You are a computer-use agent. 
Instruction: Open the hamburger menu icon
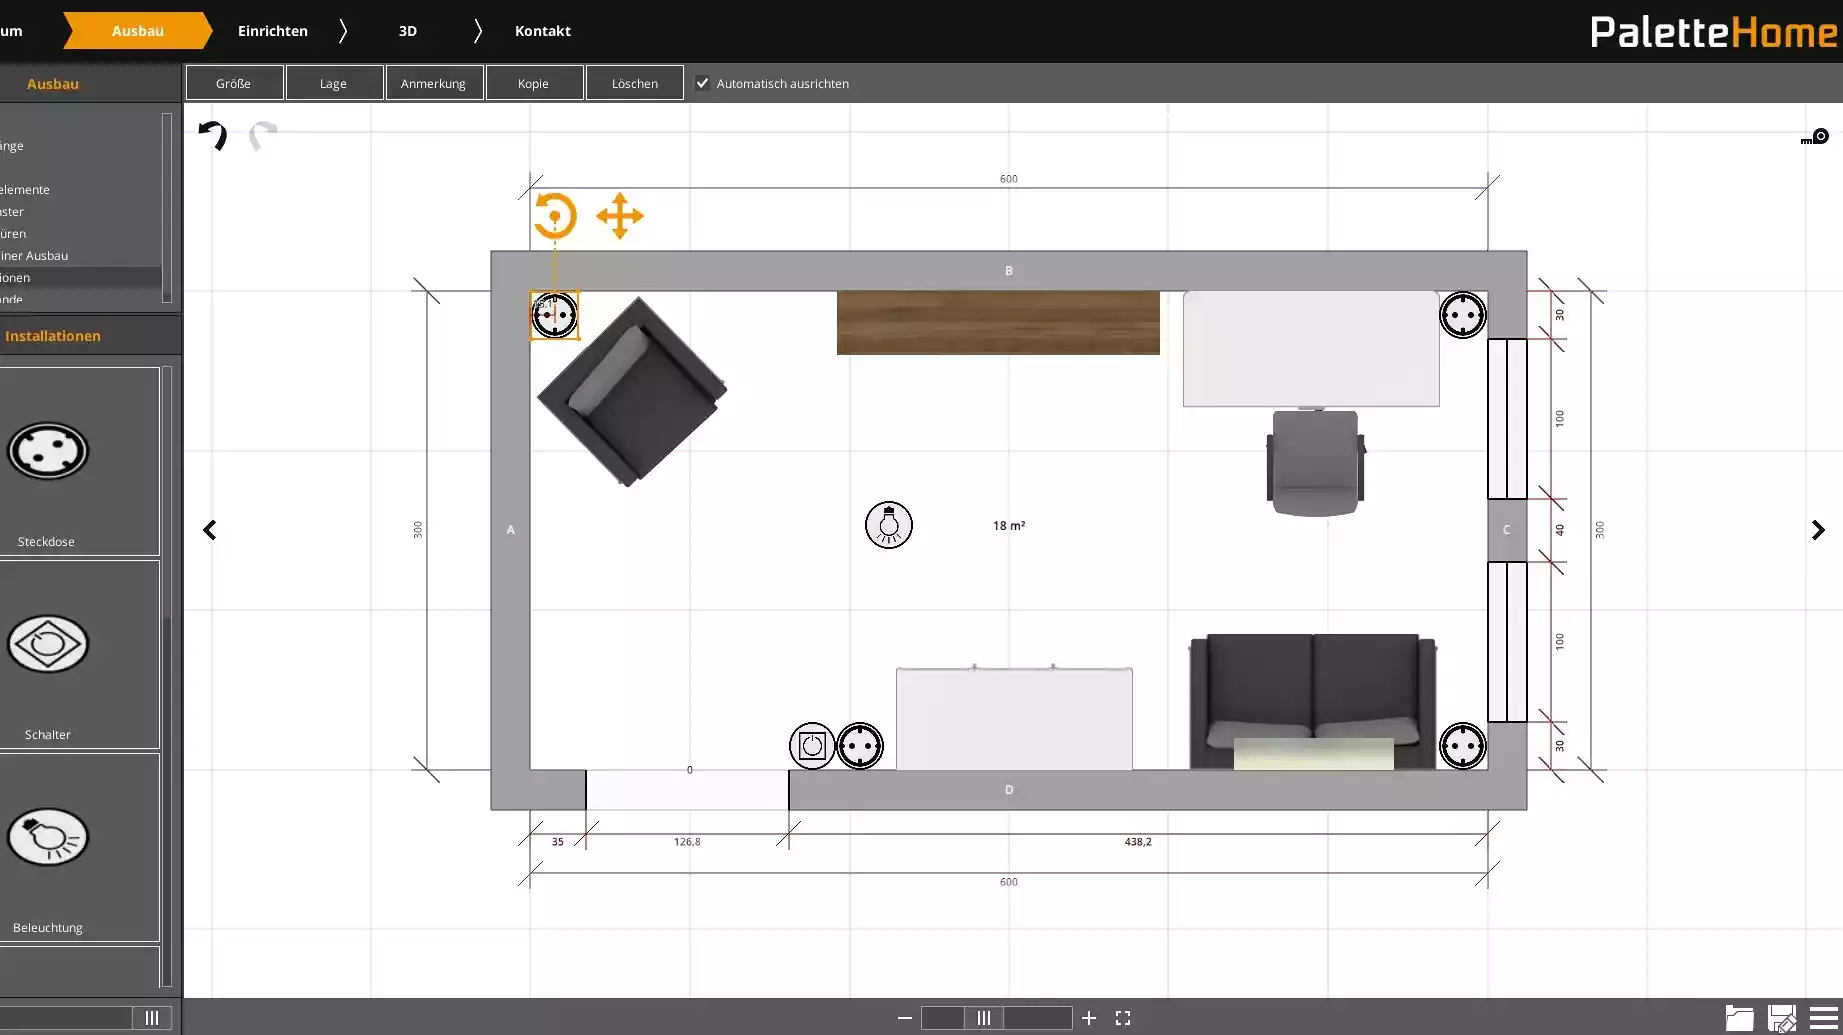coord(1823,1018)
